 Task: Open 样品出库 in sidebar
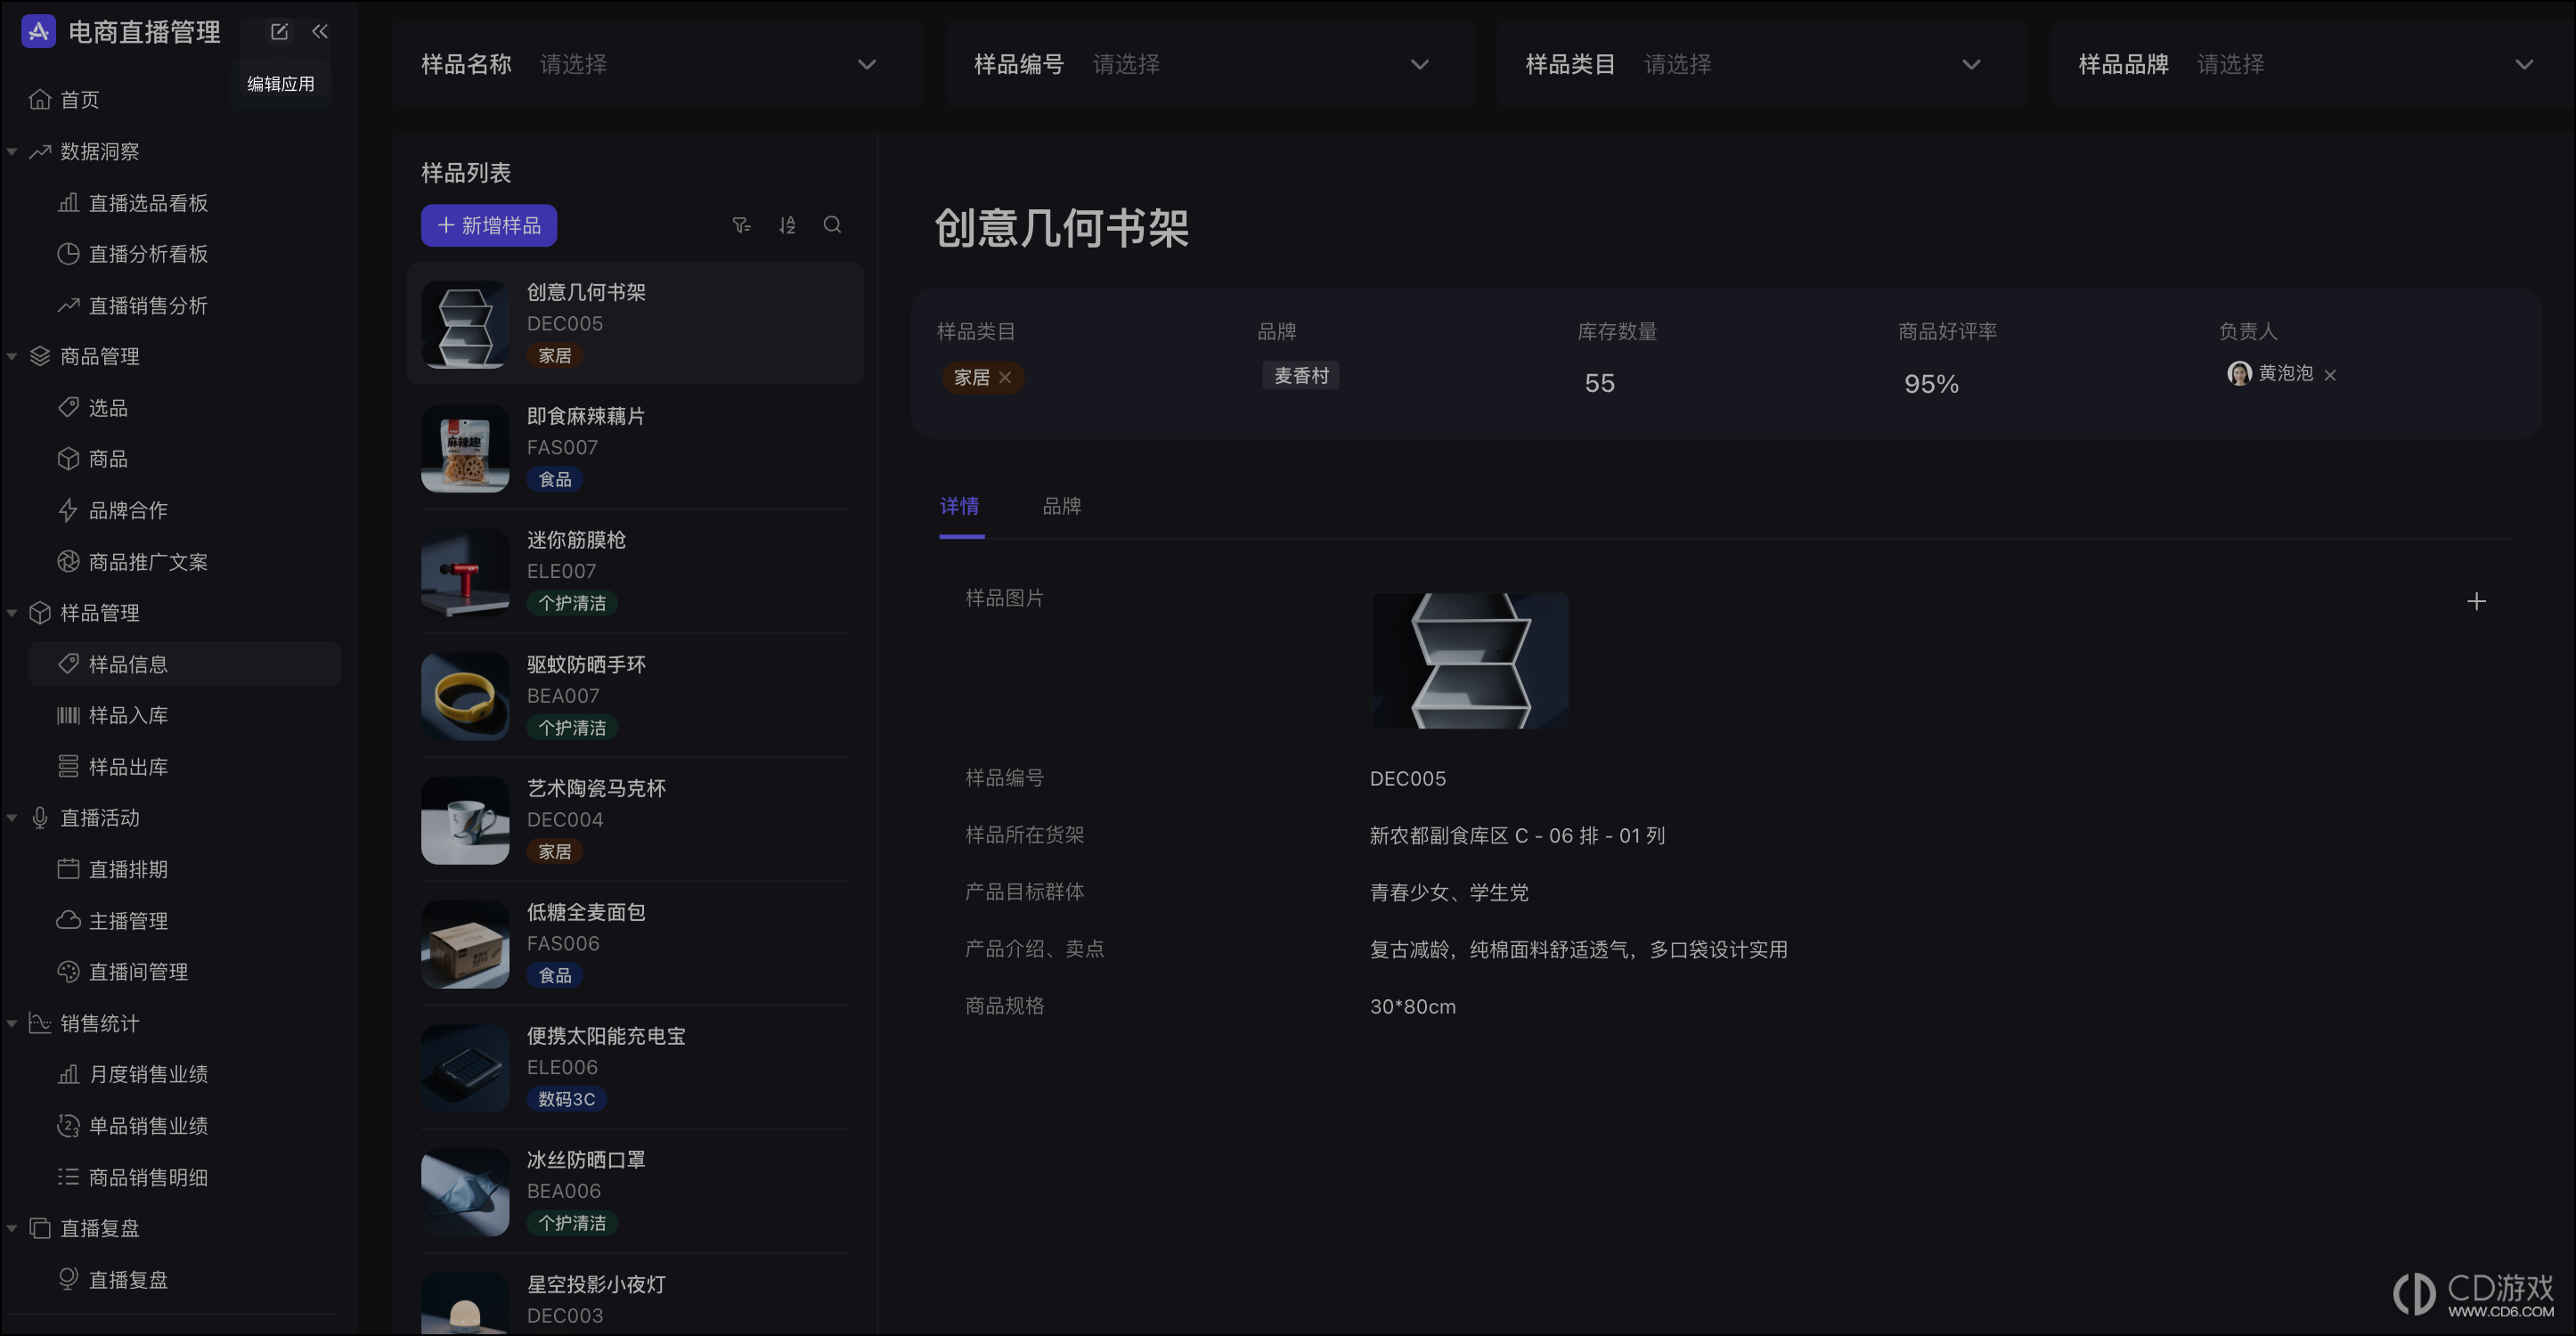coord(113,767)
